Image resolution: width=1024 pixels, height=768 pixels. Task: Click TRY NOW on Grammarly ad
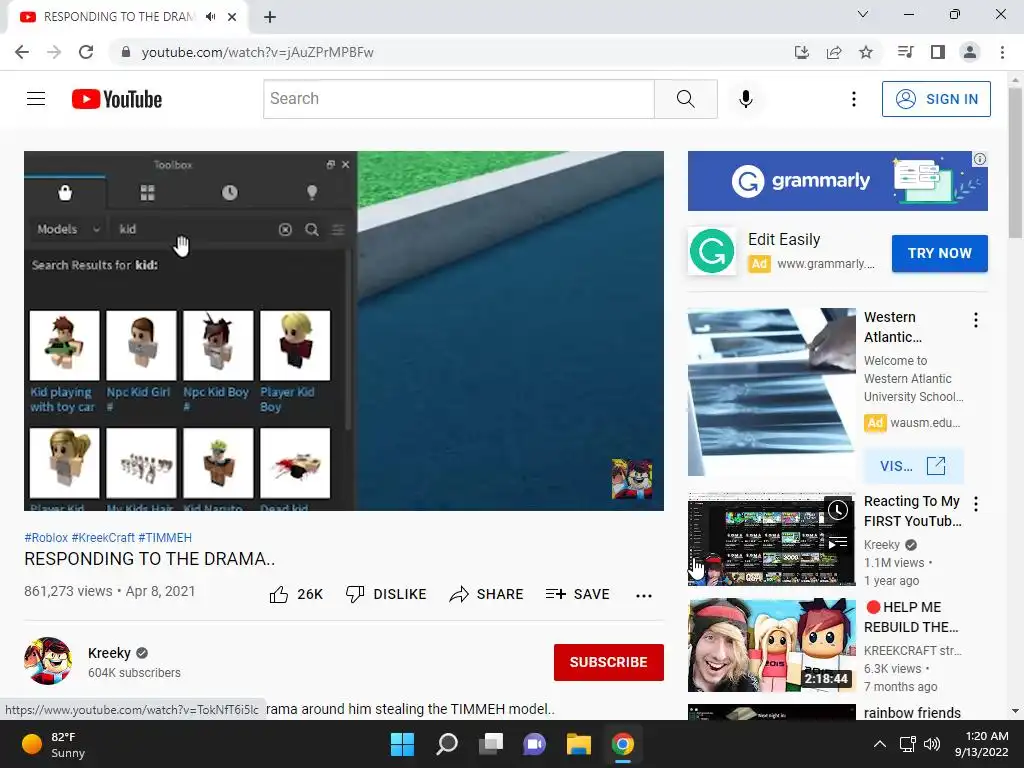click(939, 253)
